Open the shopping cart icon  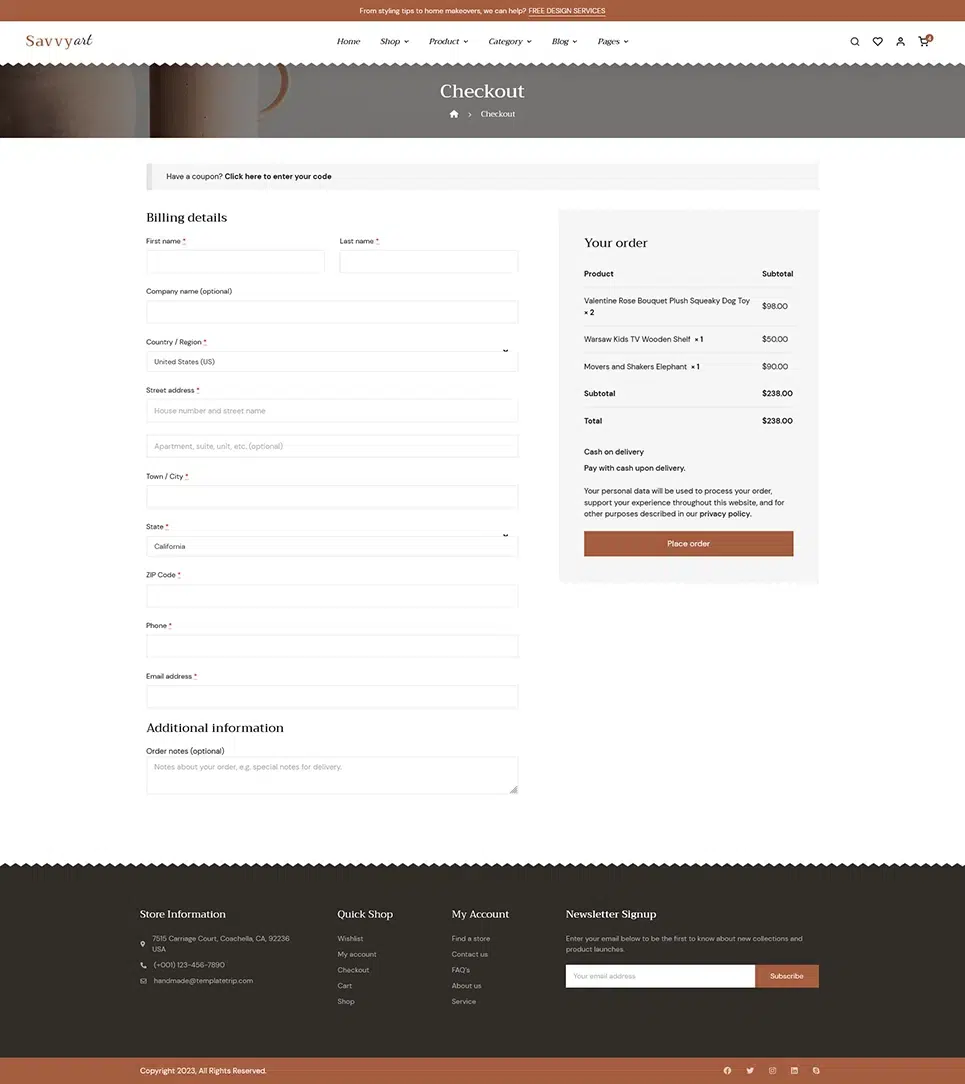(924, 42)
